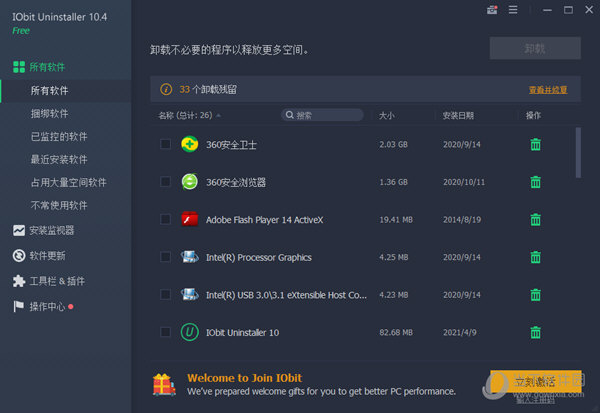
Task: Click trash icon for Adobe Flash Player 14 ActiveX
Action: tap(535, 220)
